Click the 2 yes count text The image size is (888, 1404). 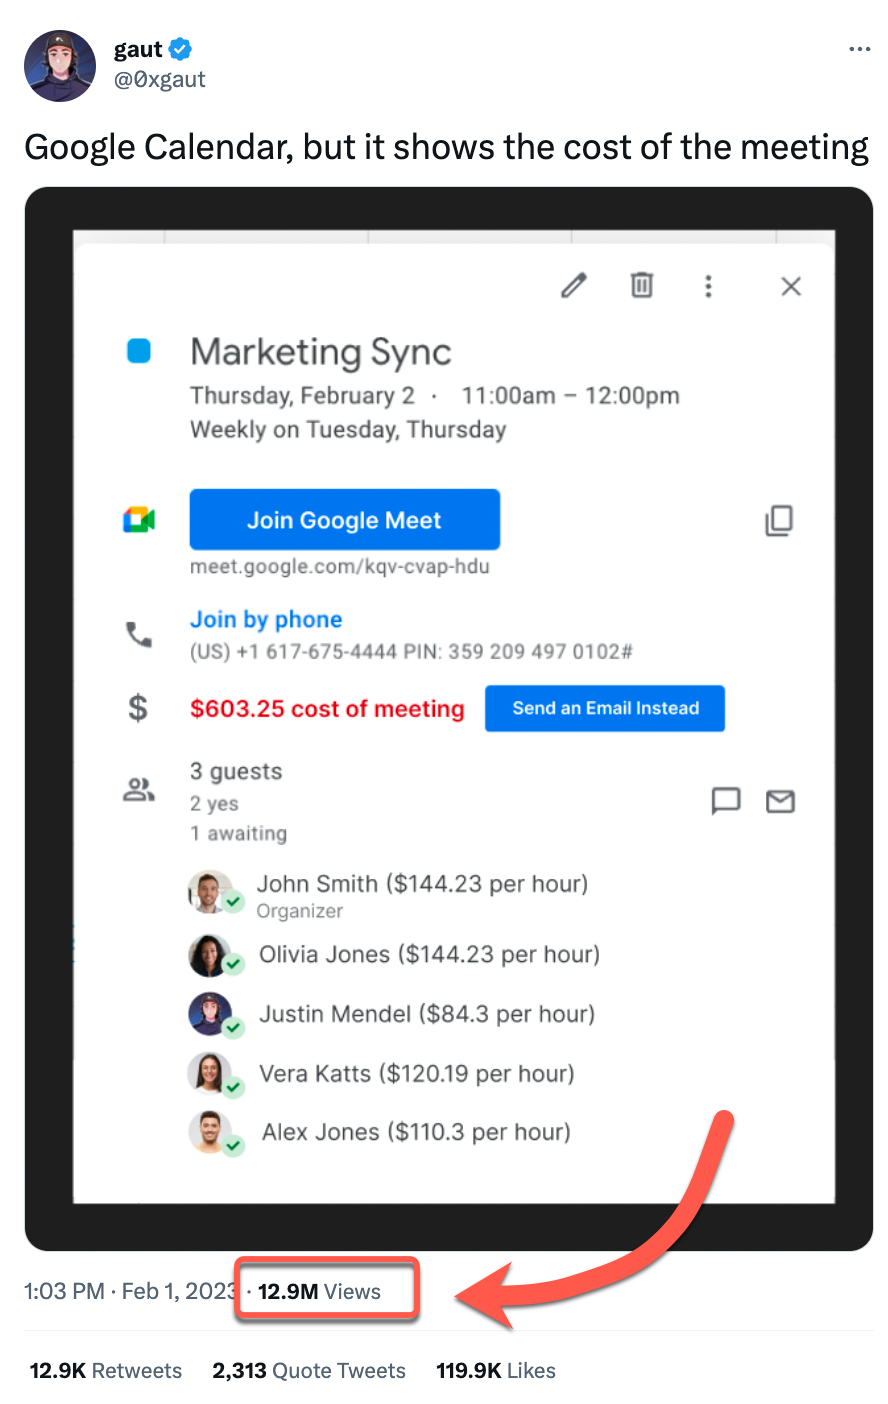pos(214,804)
